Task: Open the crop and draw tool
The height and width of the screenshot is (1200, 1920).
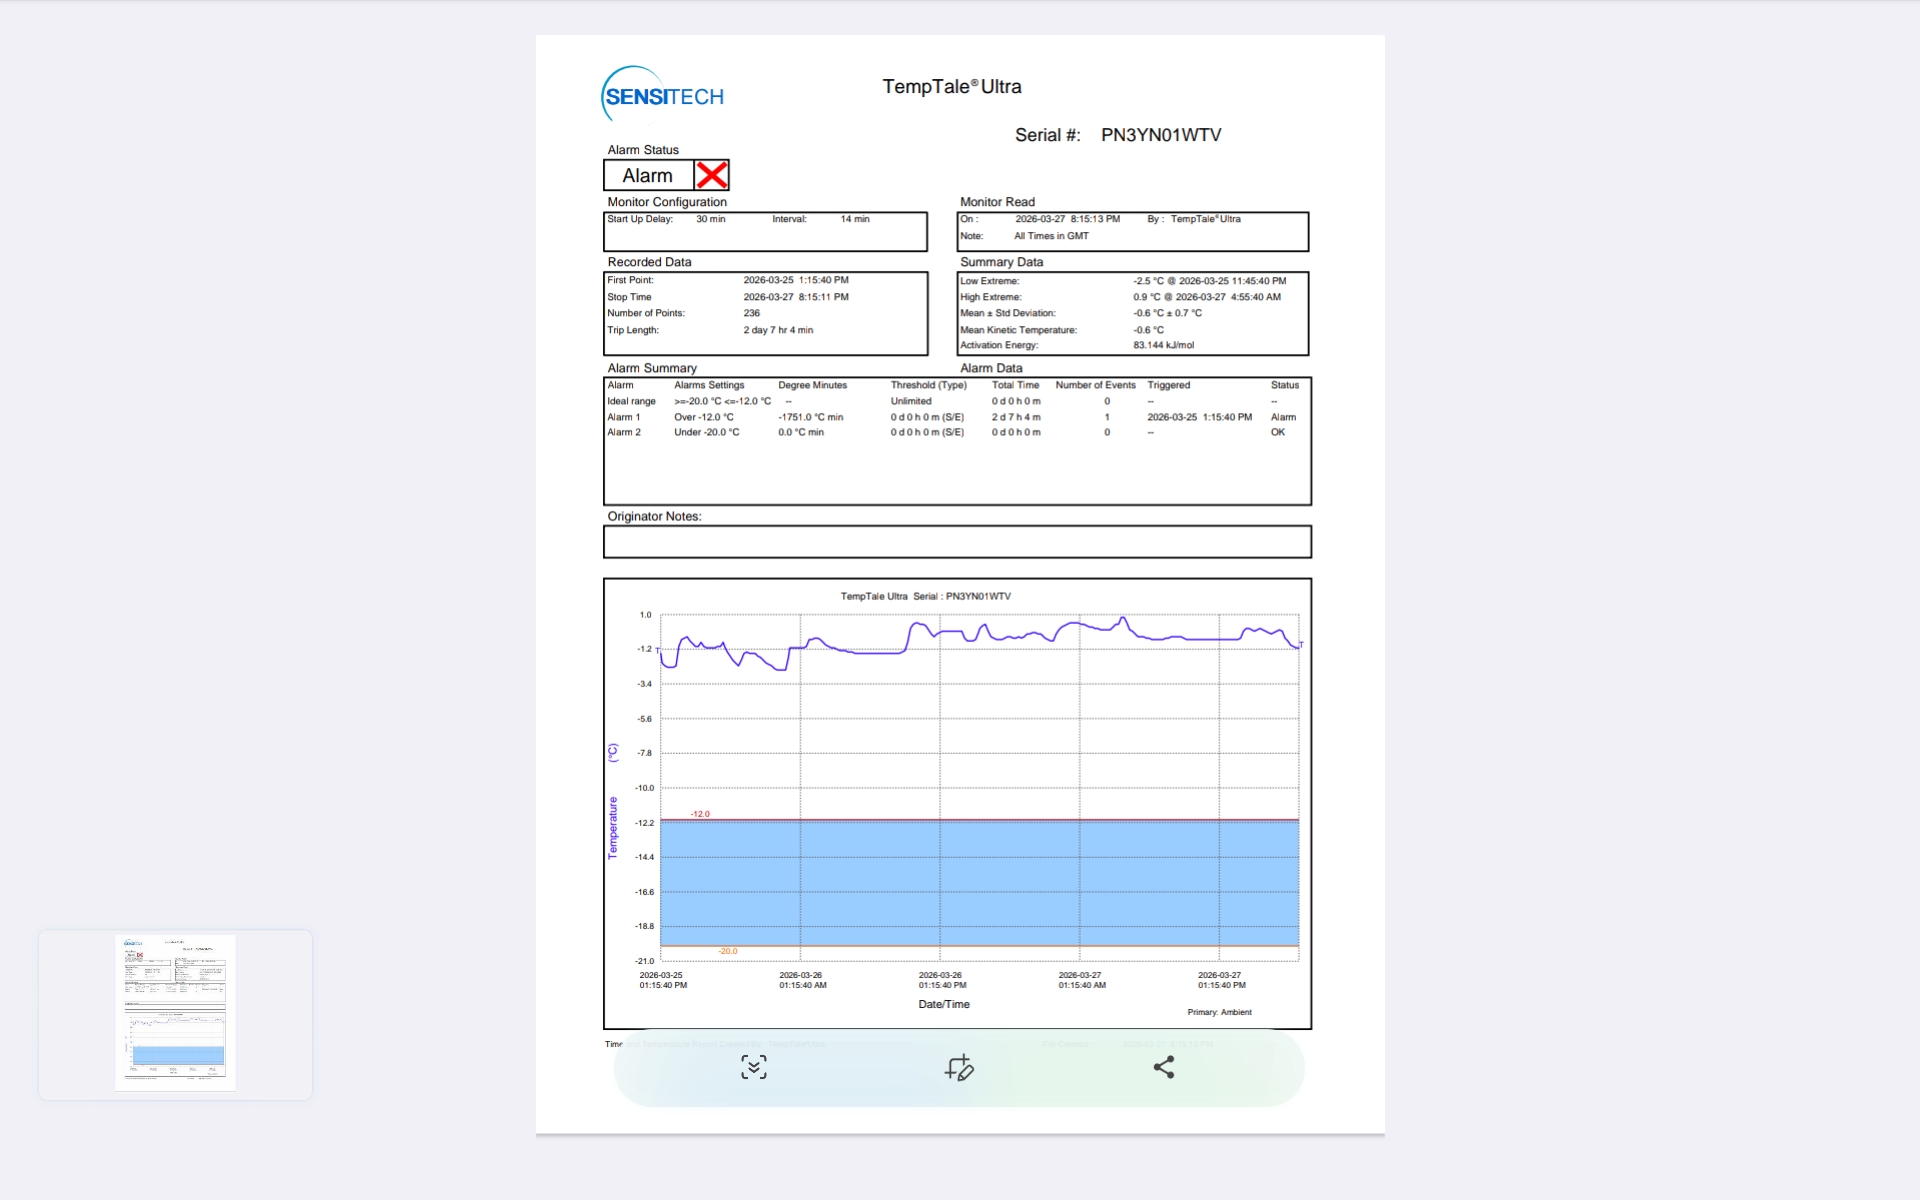Action: click(959, 1068)
